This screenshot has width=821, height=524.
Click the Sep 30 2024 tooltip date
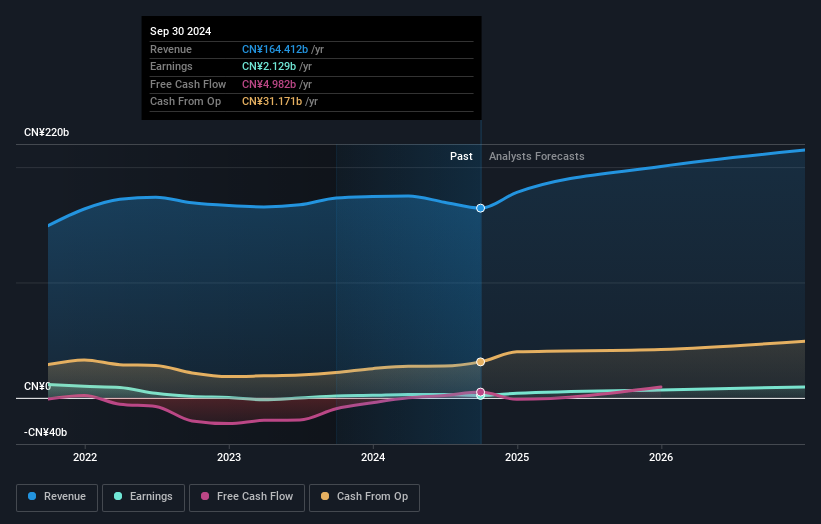(181, 31)
